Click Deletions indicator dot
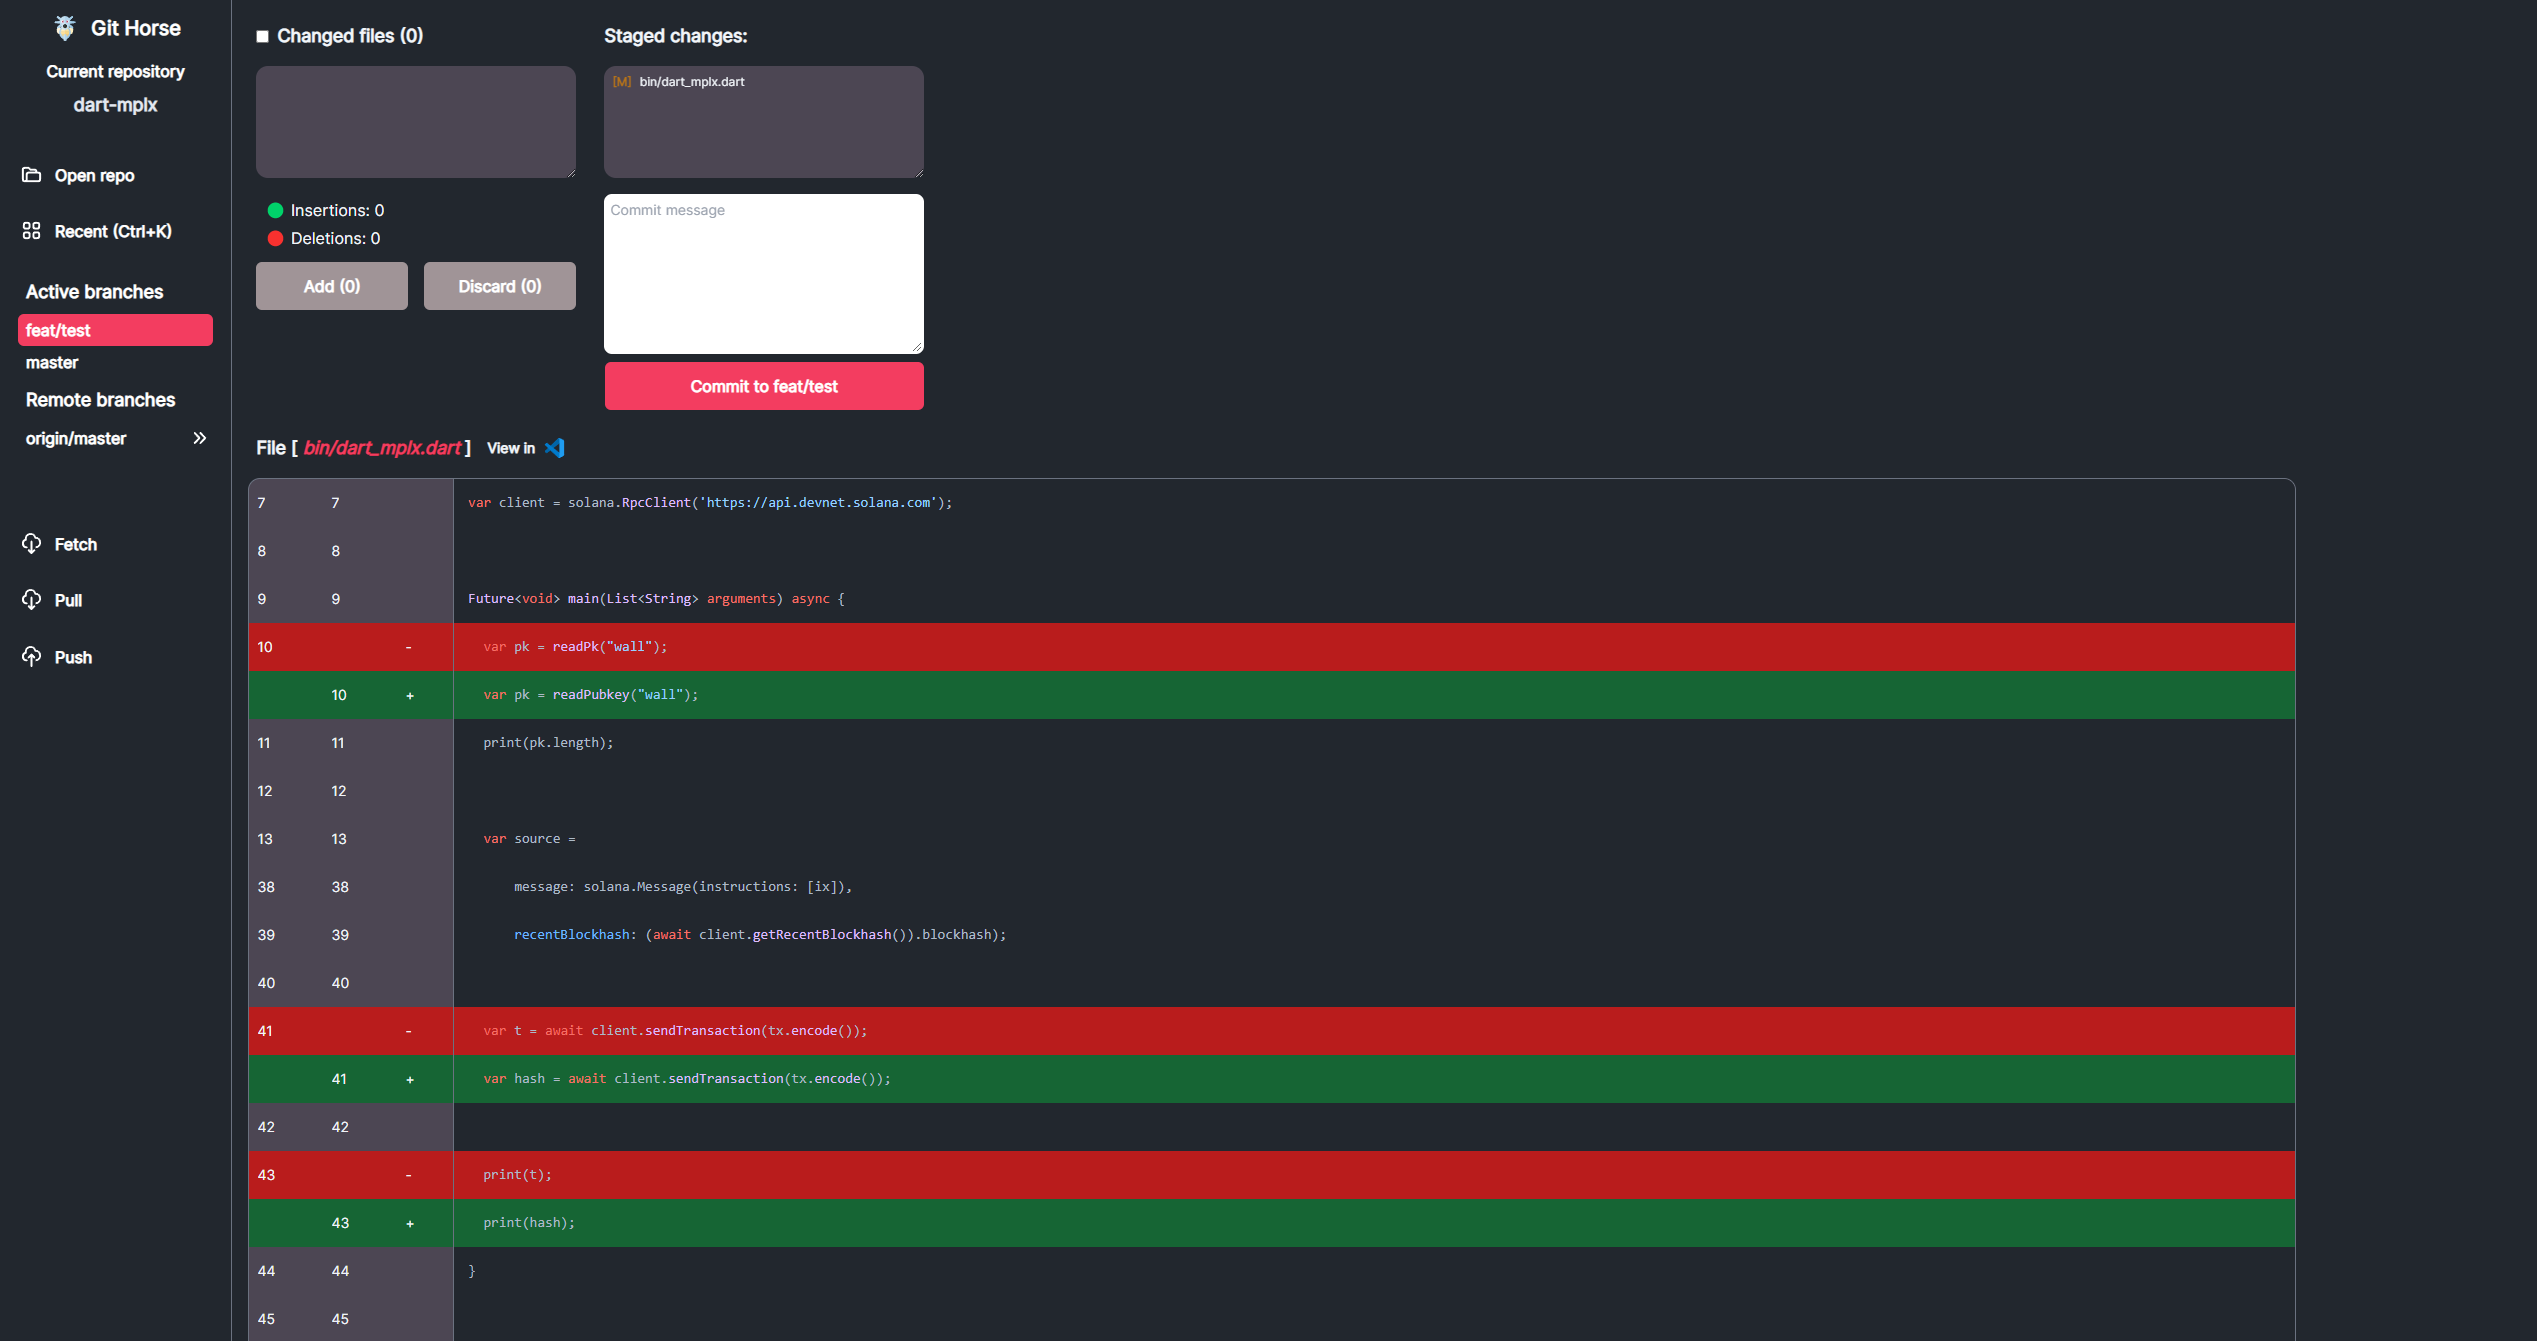Image resolution: width=2537 pixels, height=1341 pixels. (x=273, y=238)
